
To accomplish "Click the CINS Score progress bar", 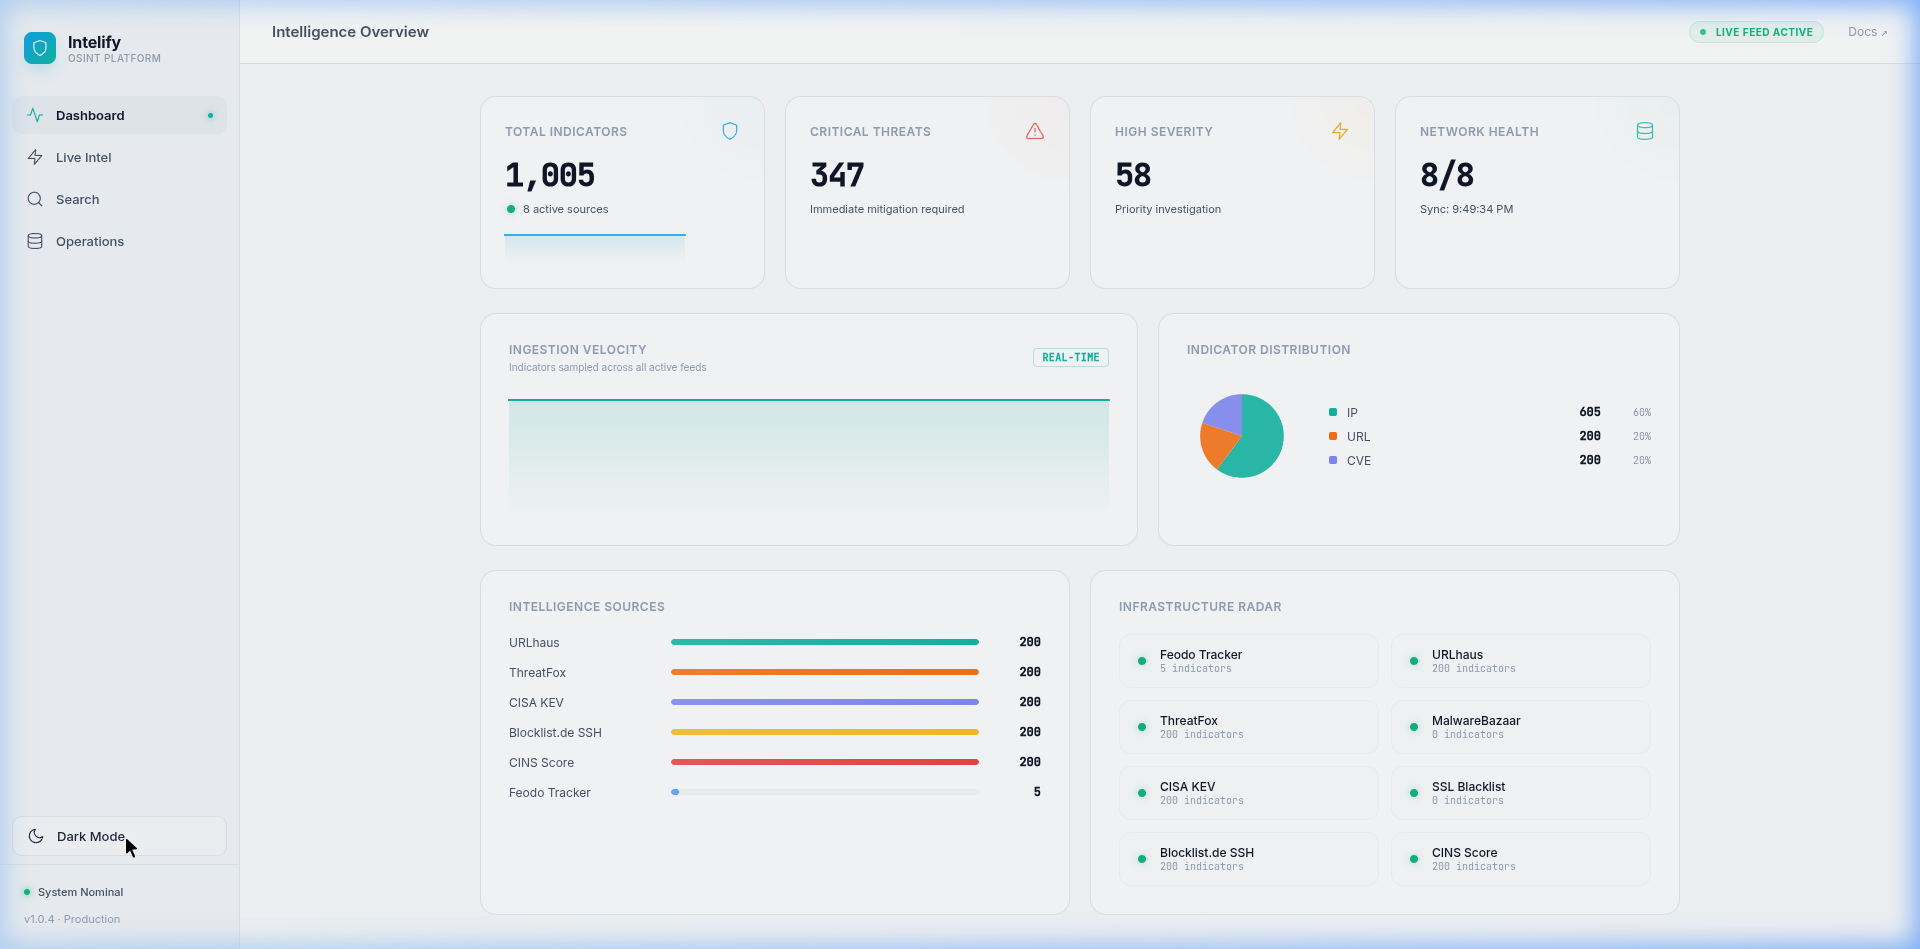I will 823,761.
